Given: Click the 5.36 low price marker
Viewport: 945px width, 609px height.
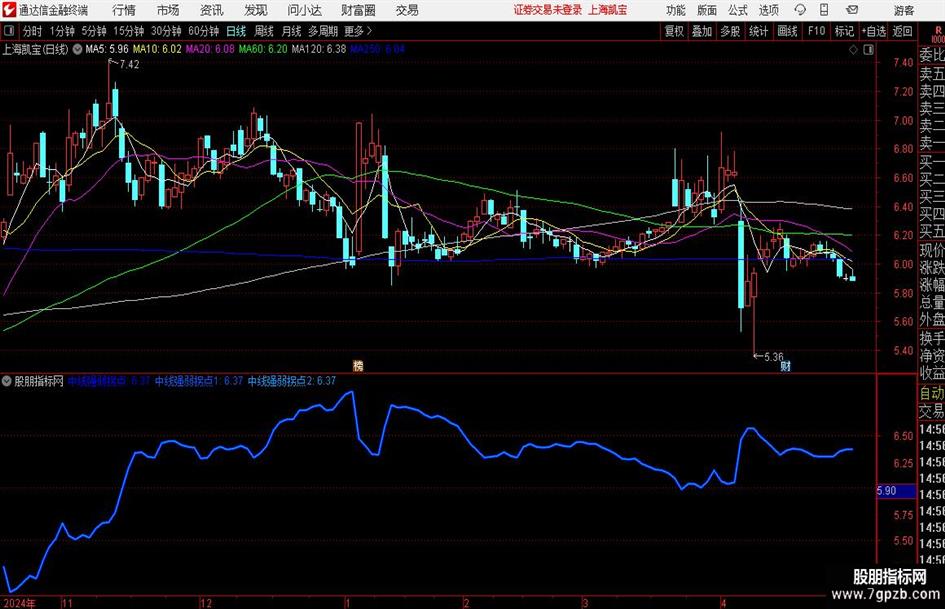Looking at the screenshot, I should pyautogui.click(x=773, y=356).
